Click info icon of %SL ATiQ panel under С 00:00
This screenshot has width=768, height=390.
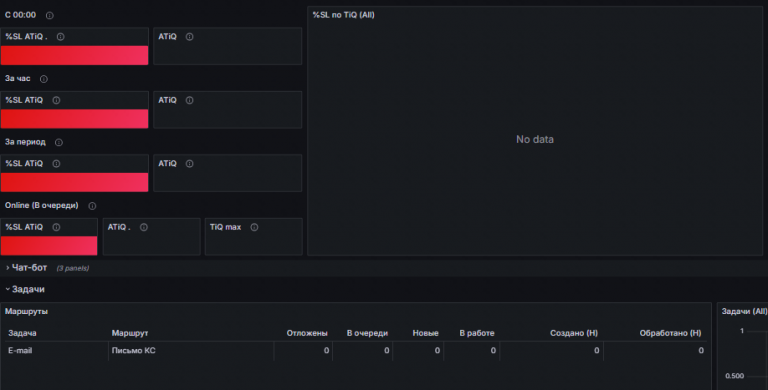60,37
